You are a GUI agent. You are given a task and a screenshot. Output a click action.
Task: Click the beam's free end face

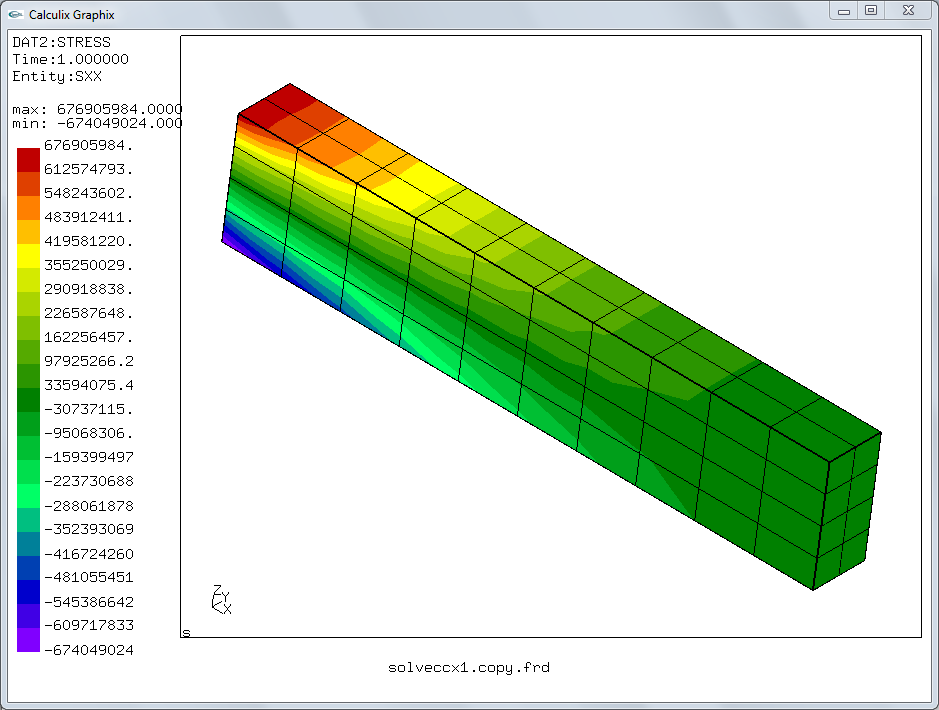point(847,511)
